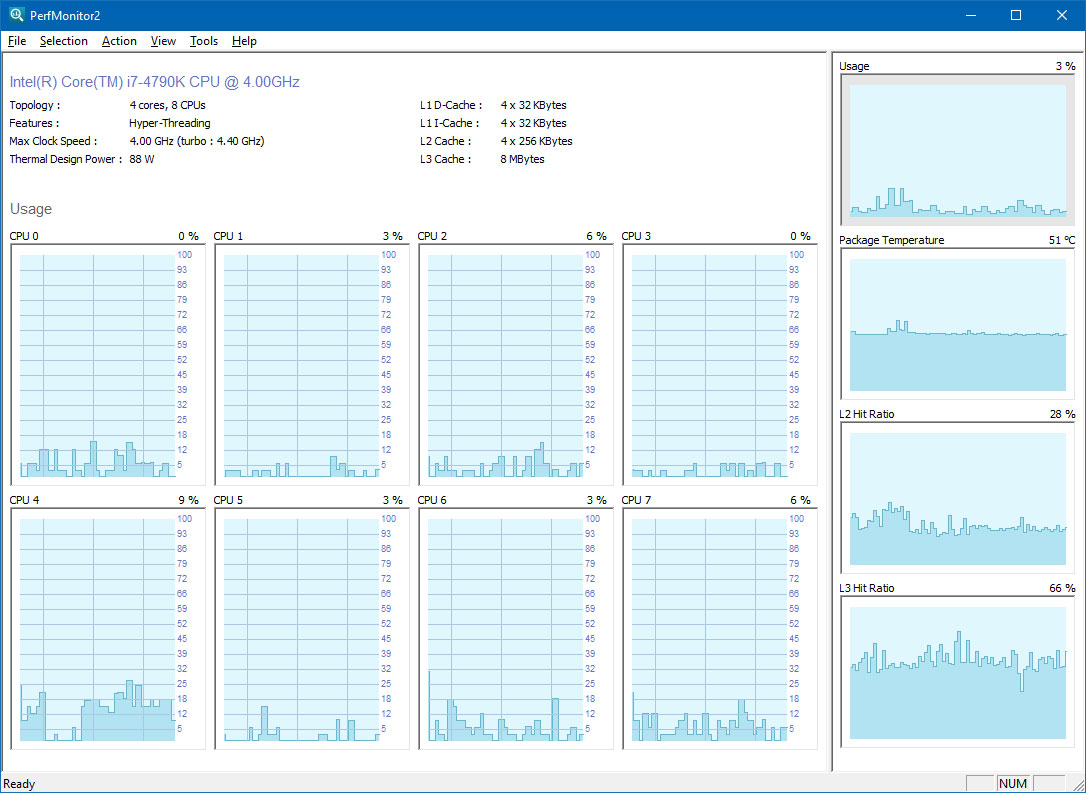Select the Package Temperature graph
1086x793 pixels.
click(x=958, y=324)
